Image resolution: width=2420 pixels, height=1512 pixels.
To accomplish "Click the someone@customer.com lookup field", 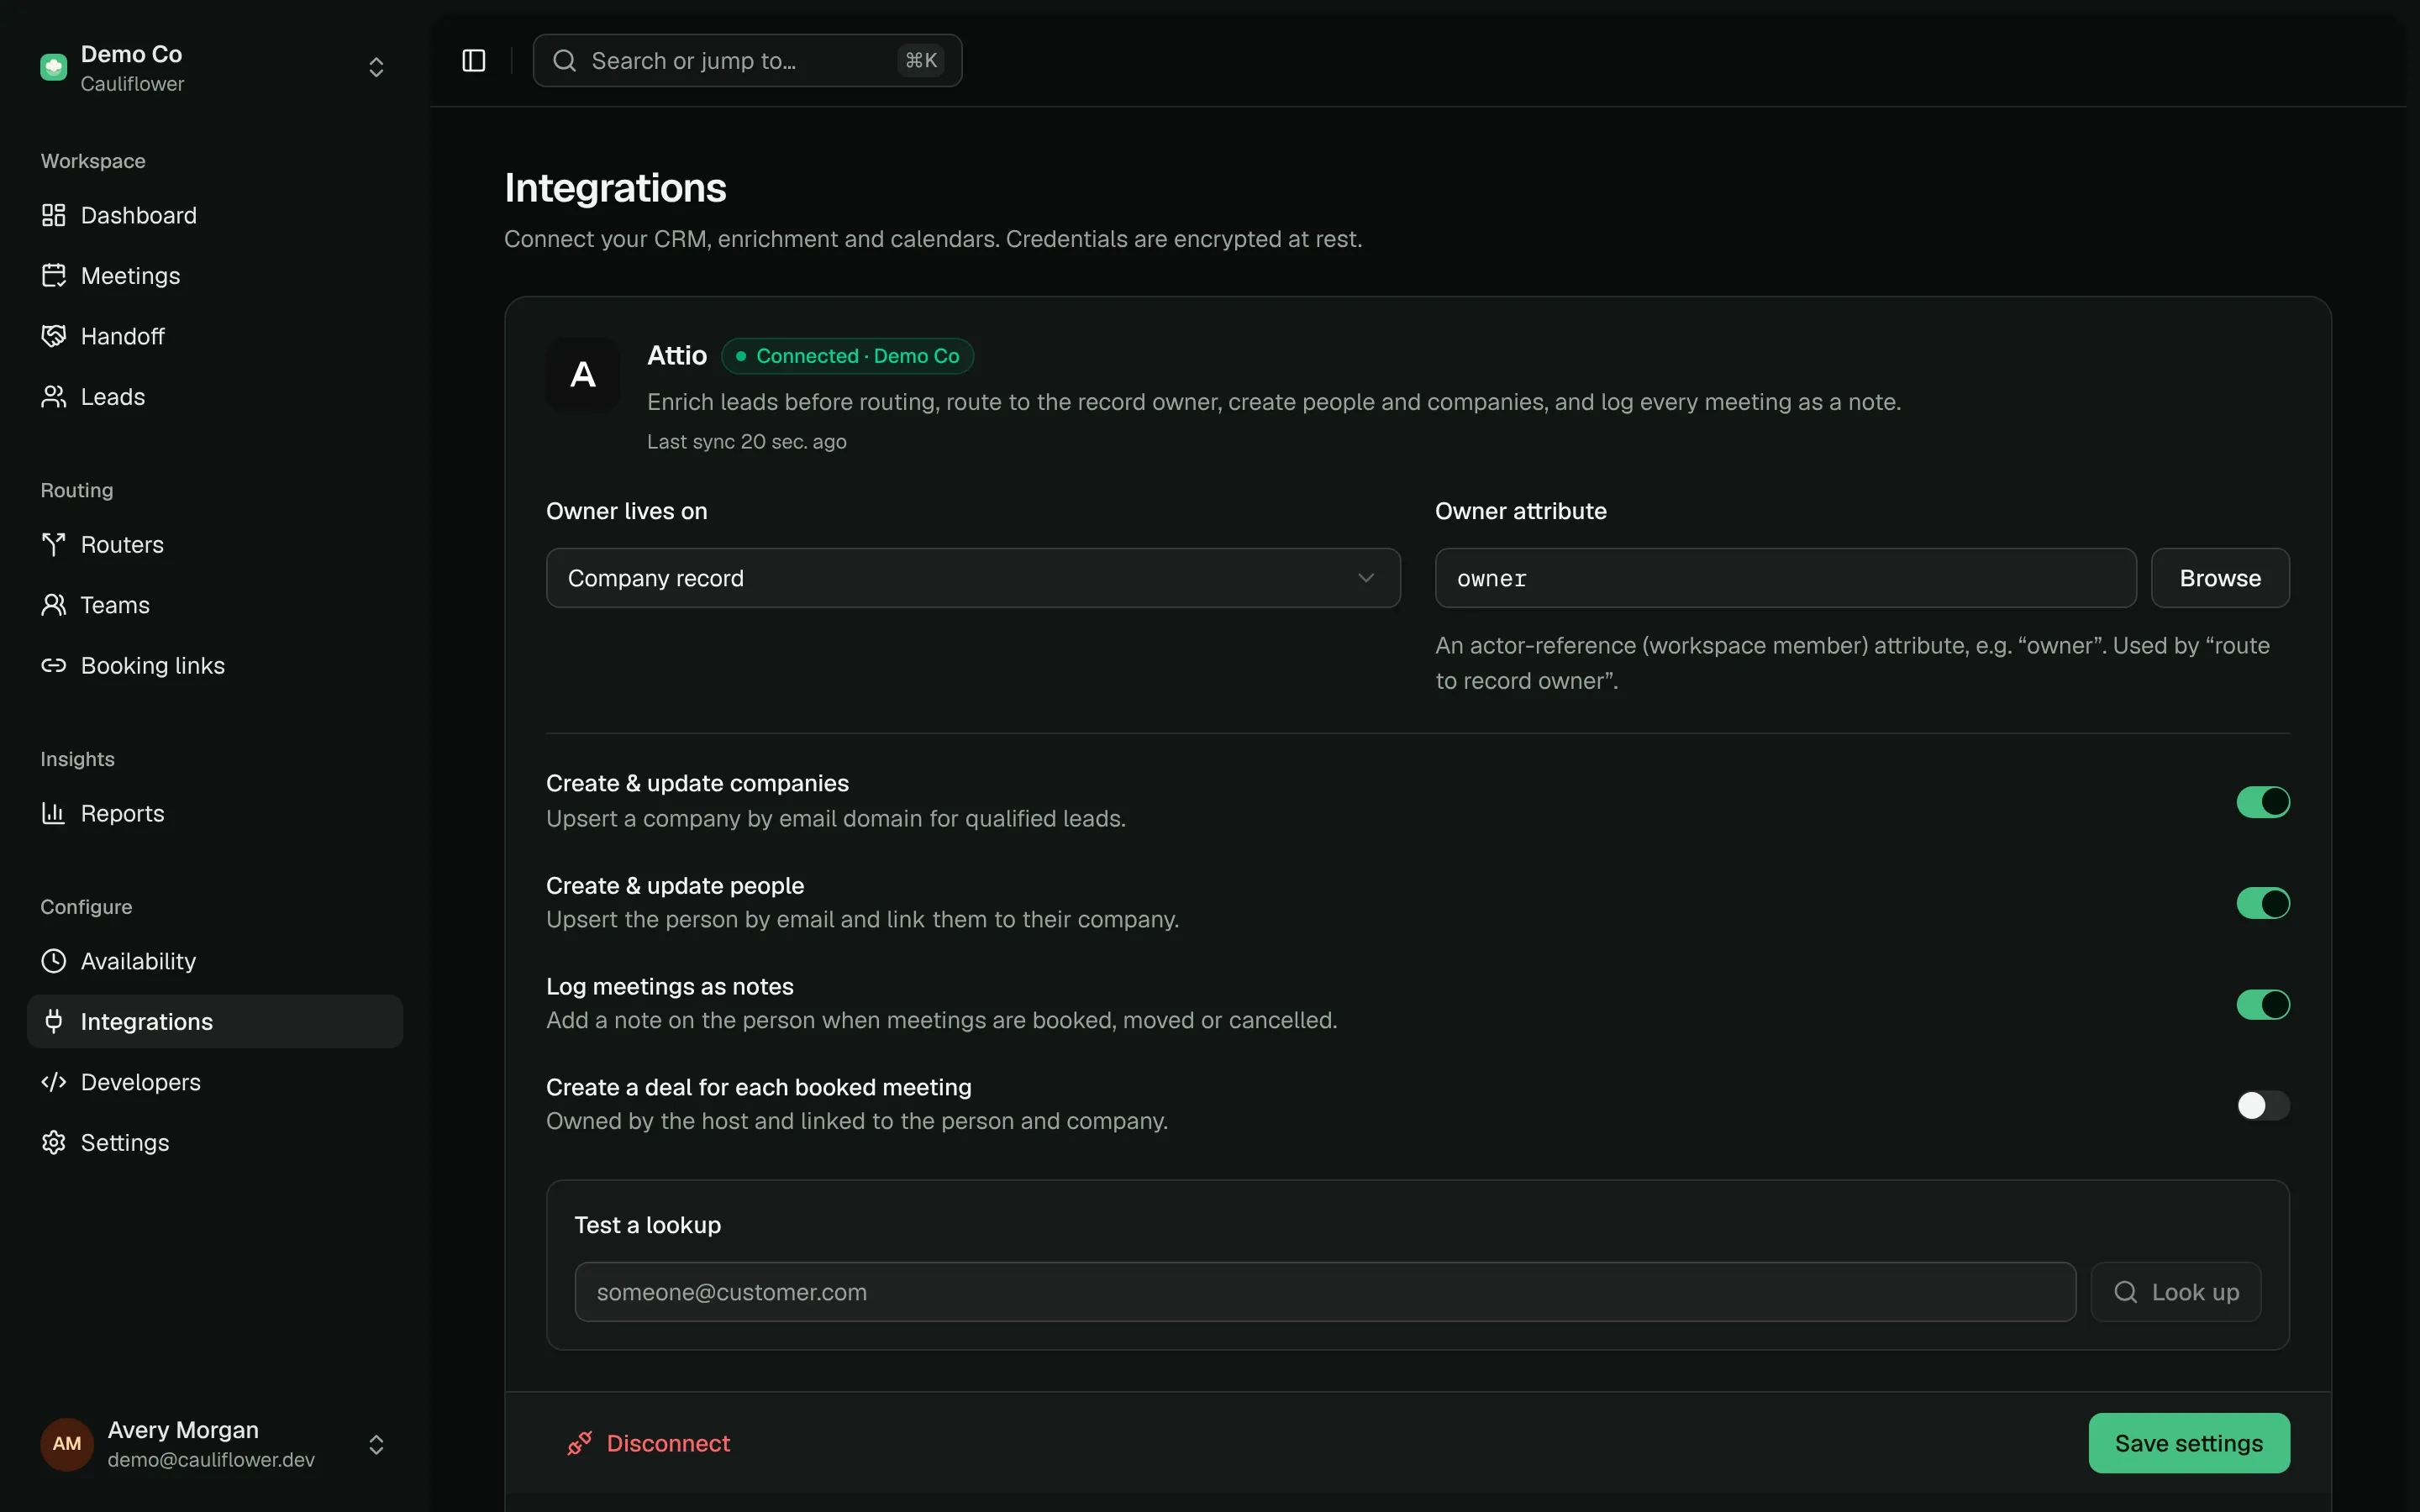I will click(x=1325, y=1292).
